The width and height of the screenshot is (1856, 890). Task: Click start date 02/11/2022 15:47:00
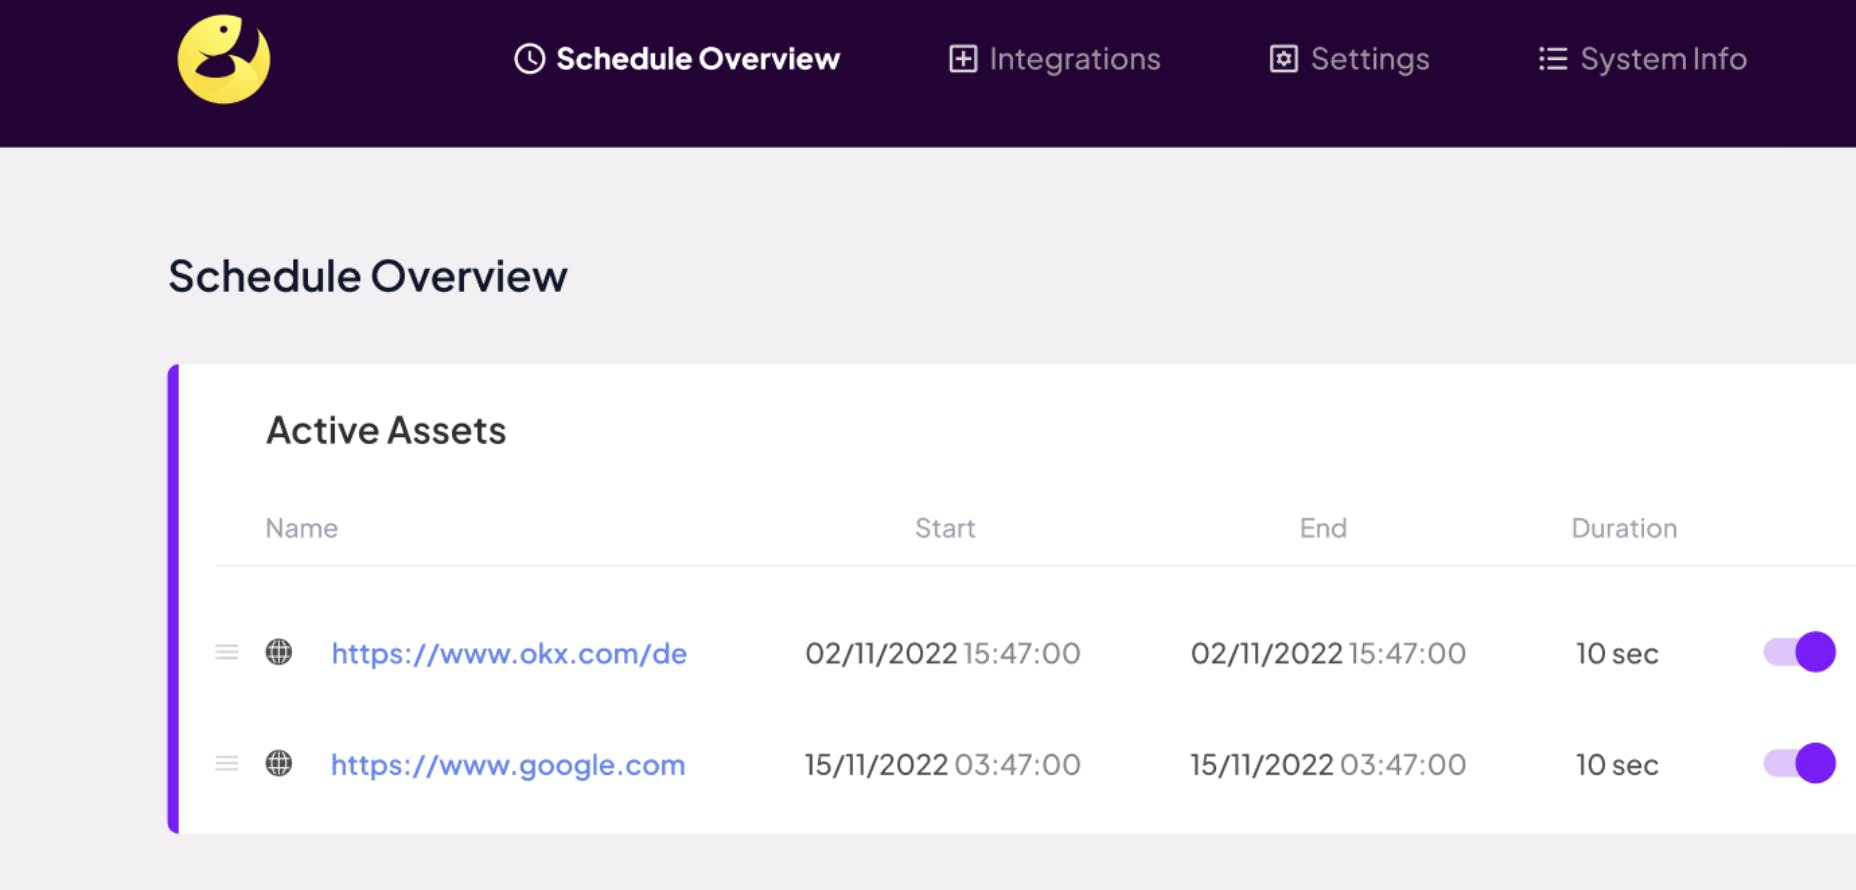point(943,654)
